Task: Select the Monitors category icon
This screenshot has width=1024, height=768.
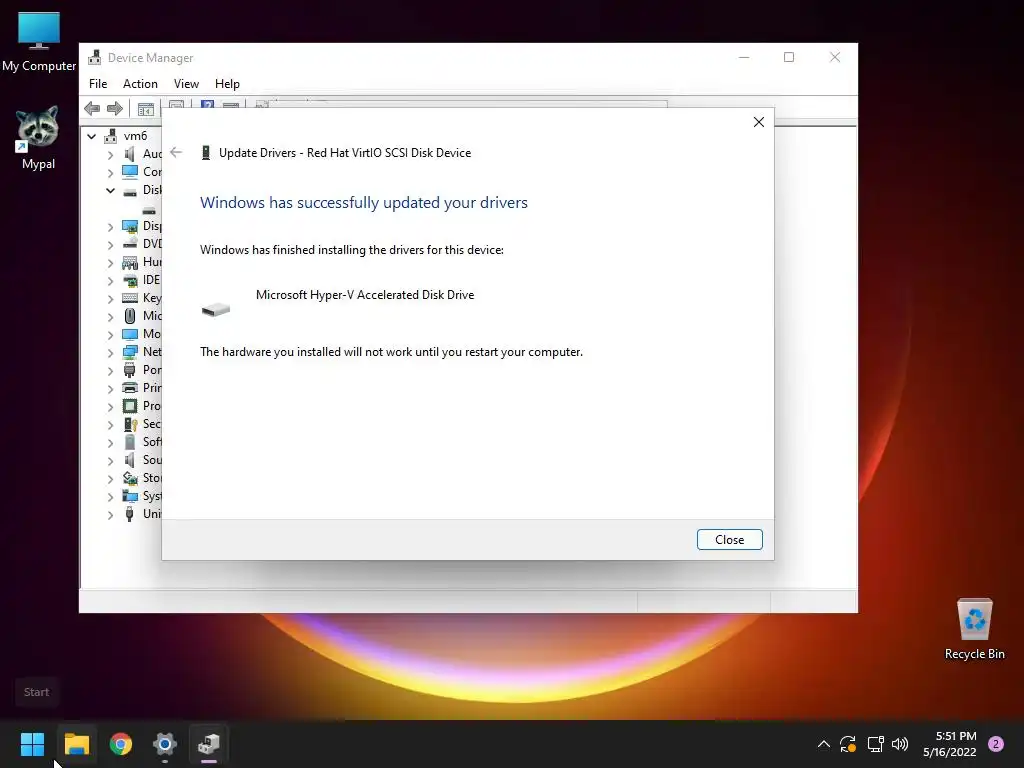Action: tap(130, 334)
